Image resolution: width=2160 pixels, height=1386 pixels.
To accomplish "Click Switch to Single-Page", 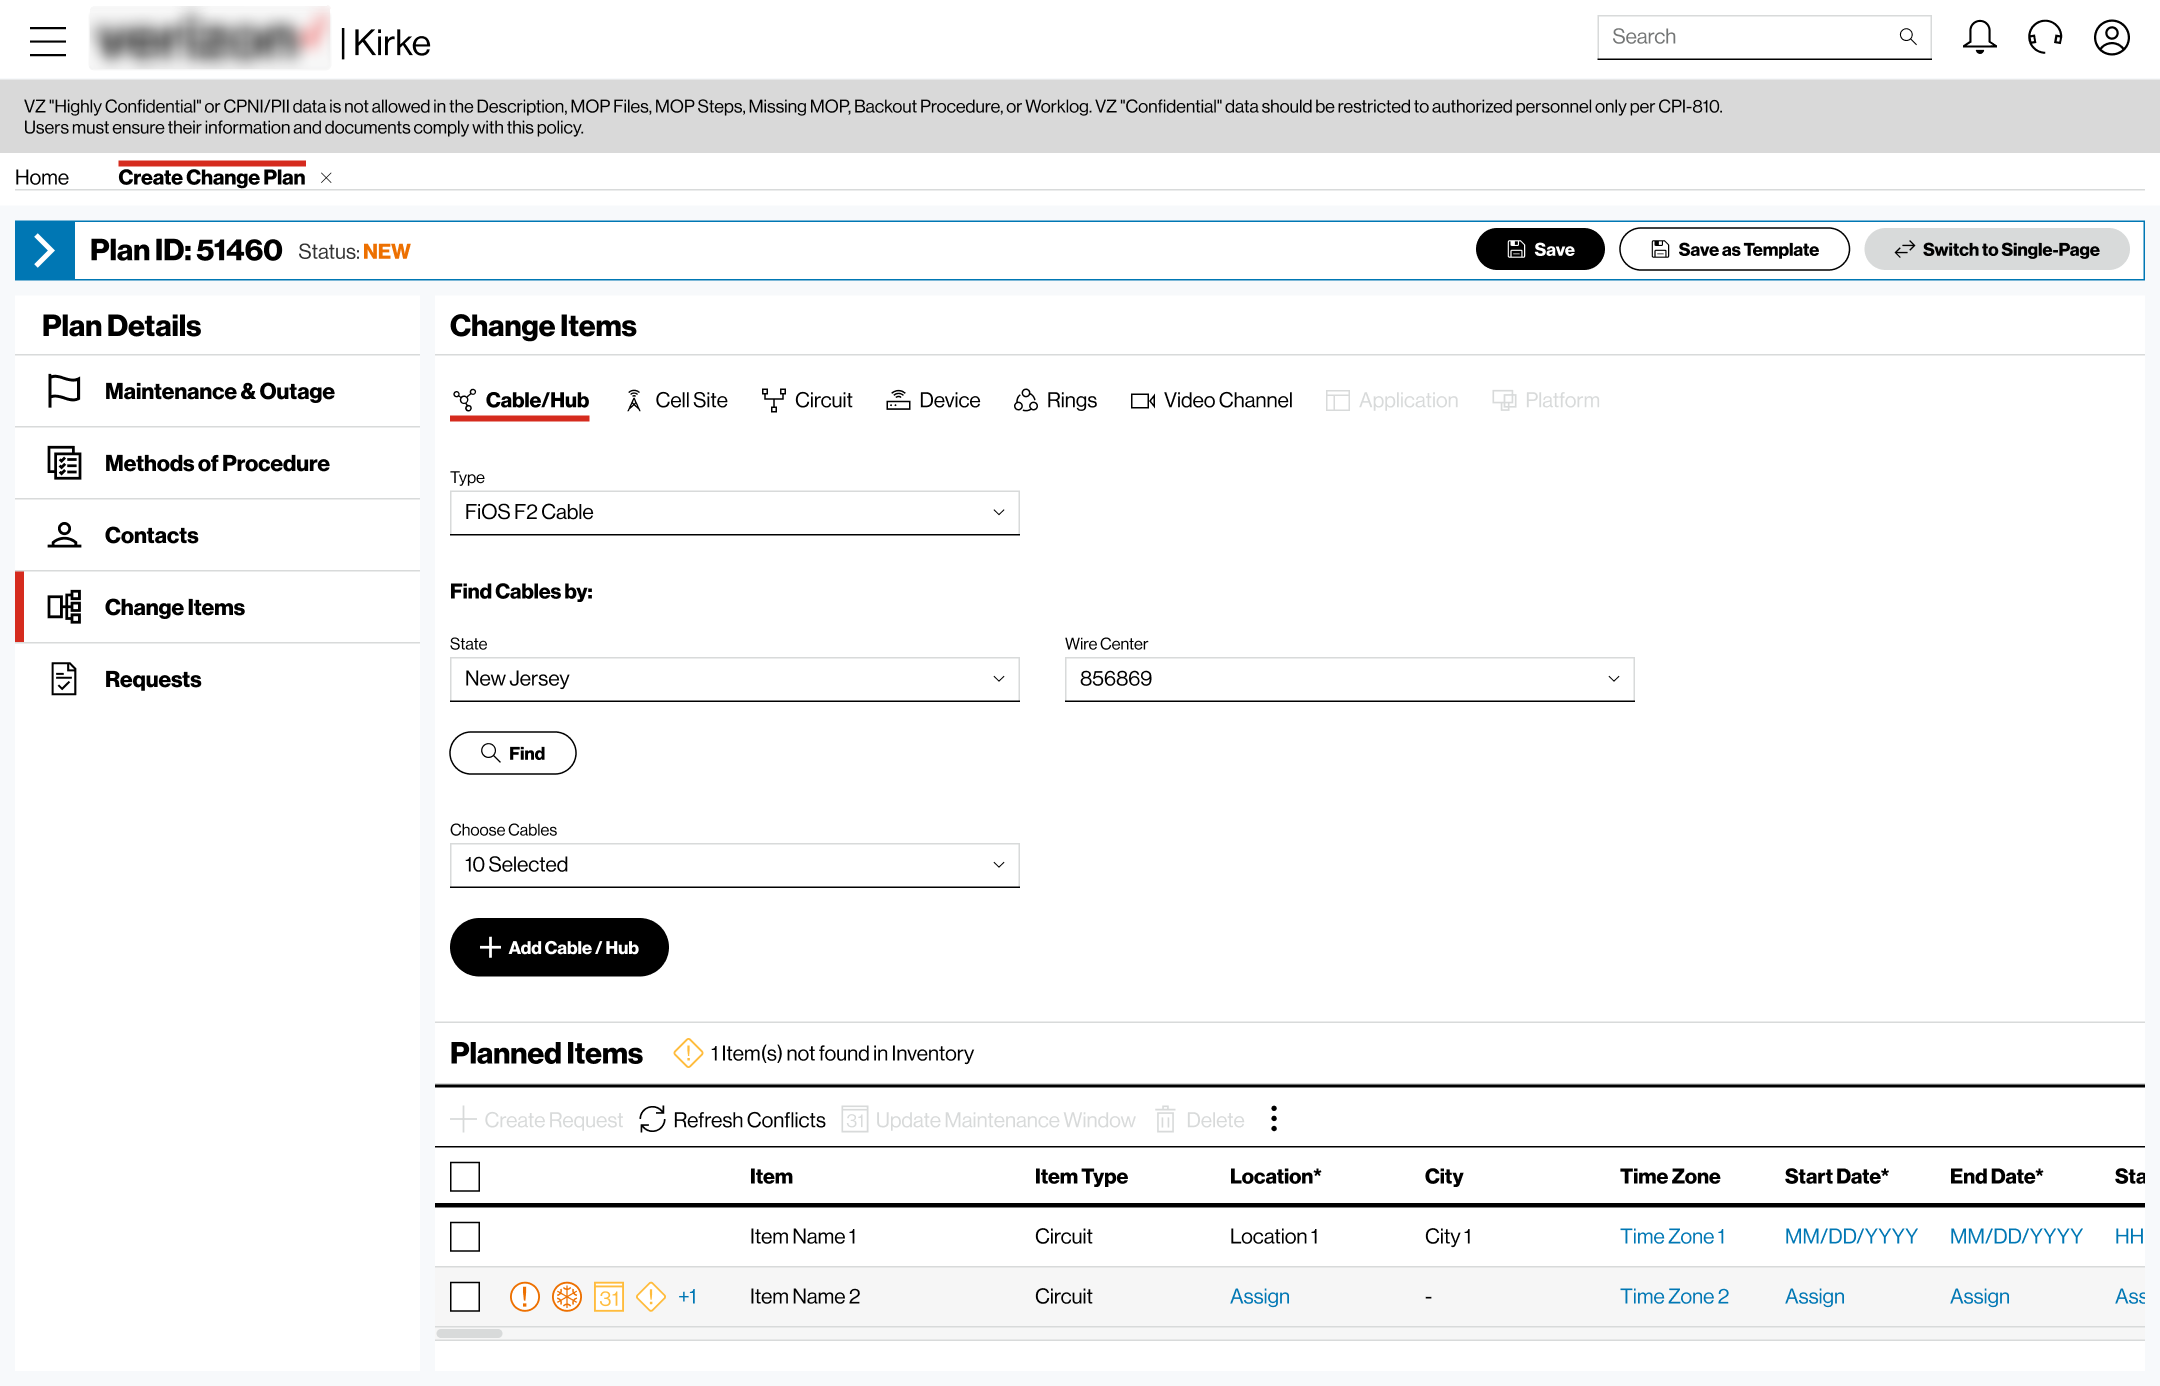I will [1996, 250].
